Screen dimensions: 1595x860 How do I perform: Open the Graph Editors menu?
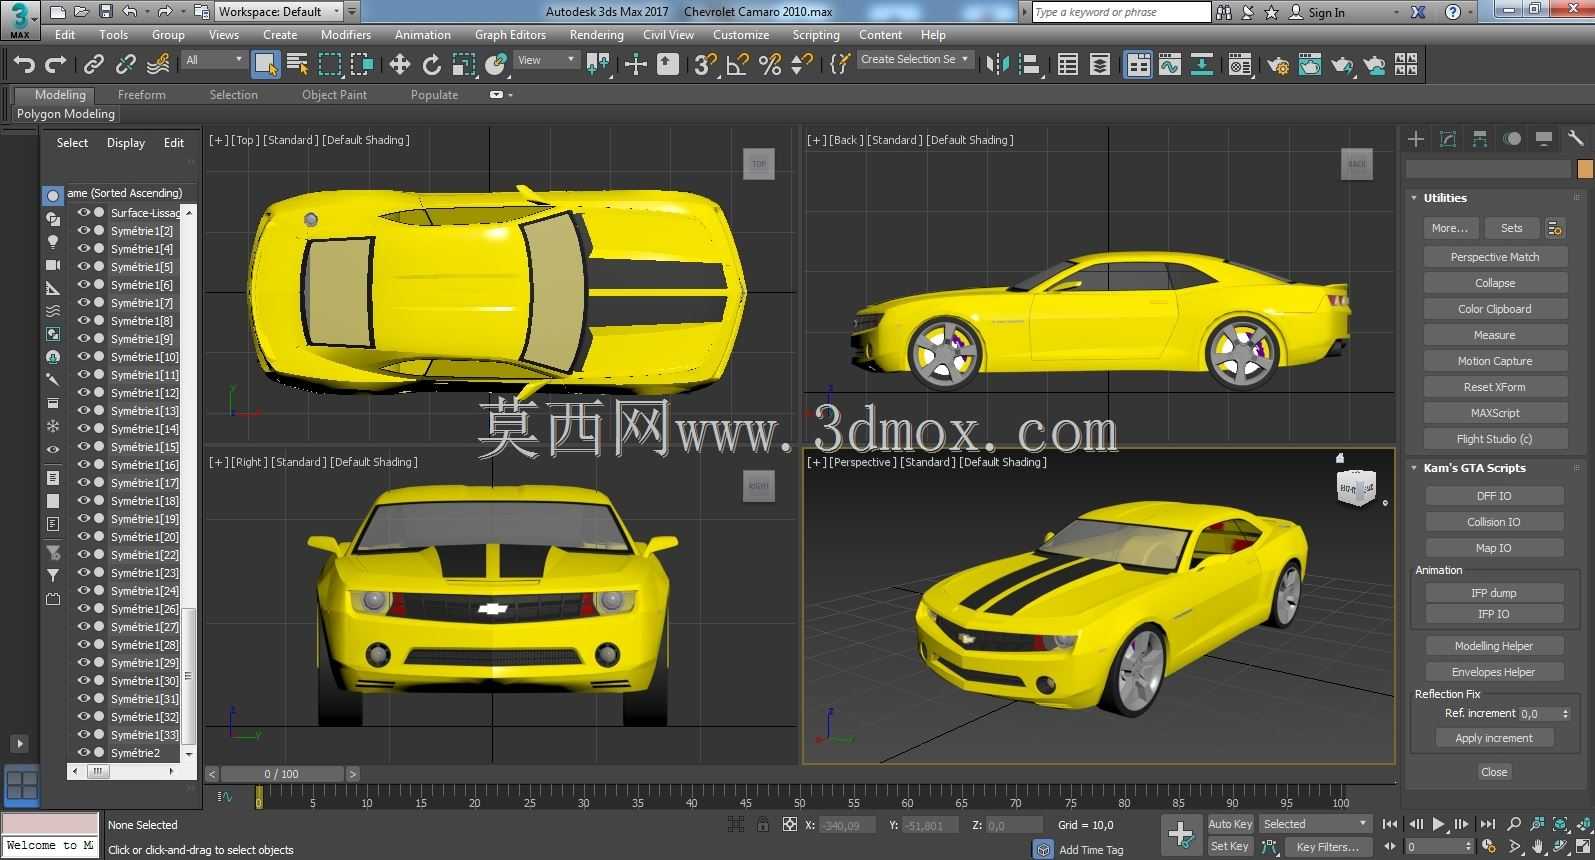(510, 35)
